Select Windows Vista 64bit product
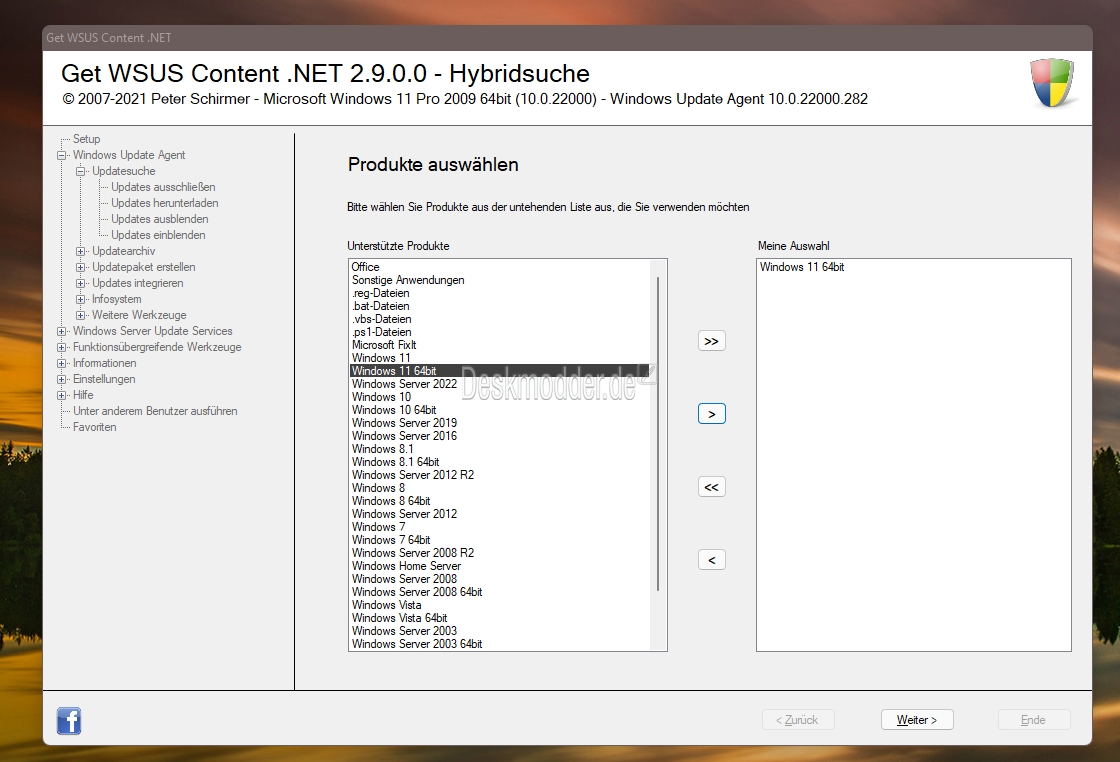1120x762 pixels. 500,618
